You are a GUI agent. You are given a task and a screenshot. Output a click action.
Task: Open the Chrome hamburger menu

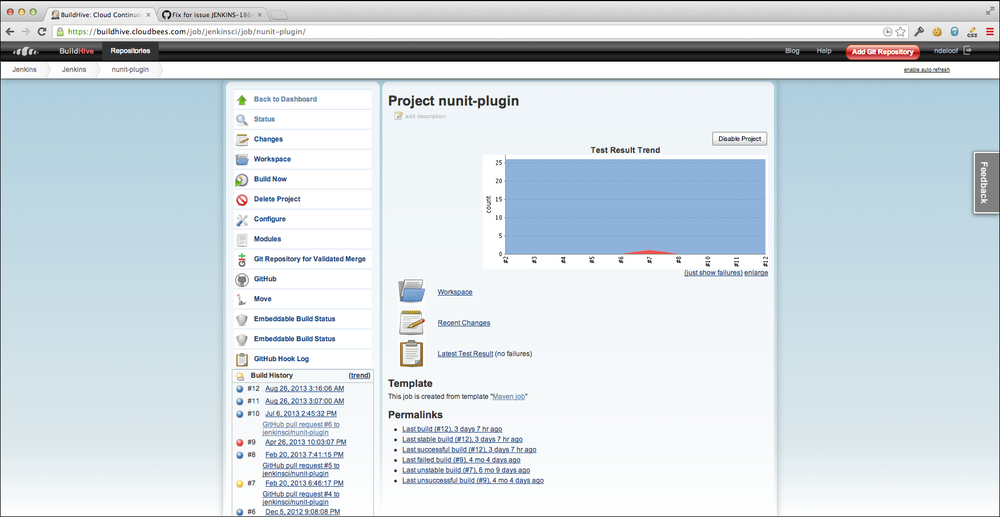click(x=989, y=32)
